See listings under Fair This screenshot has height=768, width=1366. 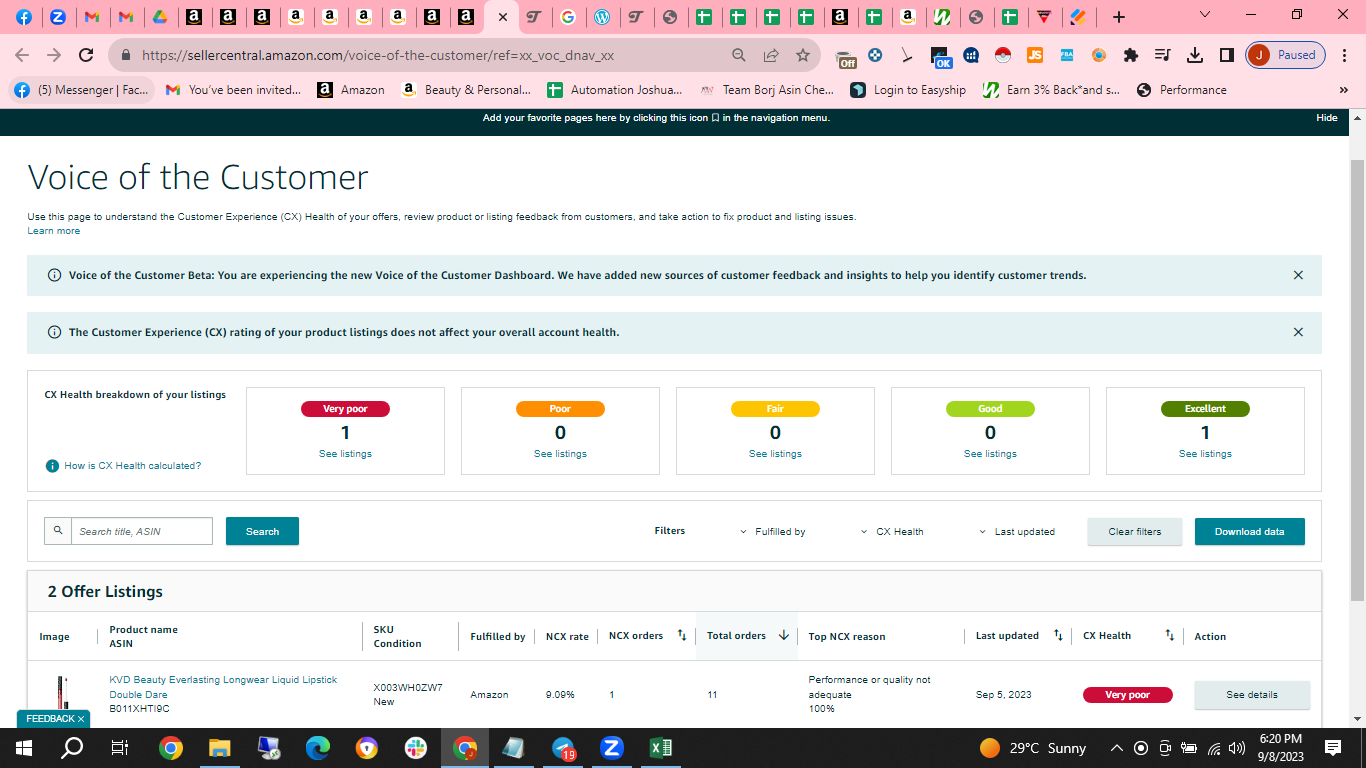(x=775, y=454)
